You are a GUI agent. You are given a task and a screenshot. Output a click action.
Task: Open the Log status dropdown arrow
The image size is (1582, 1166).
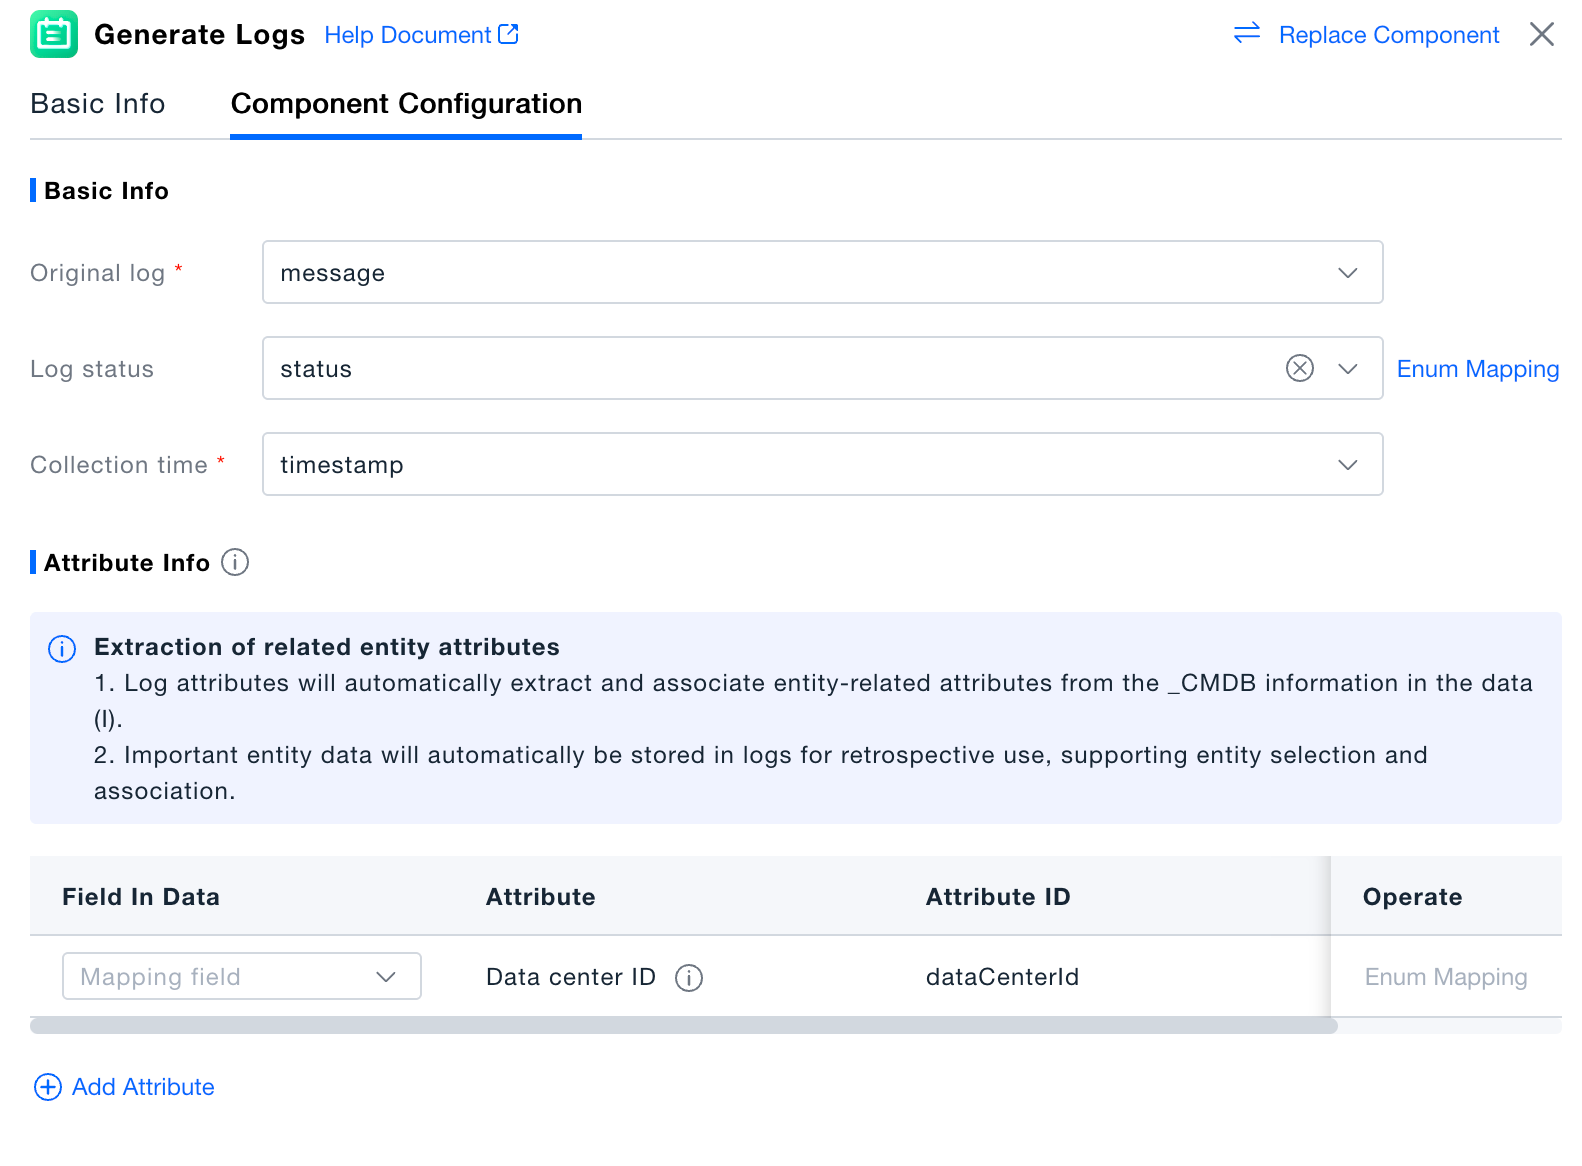(1347, 369)
